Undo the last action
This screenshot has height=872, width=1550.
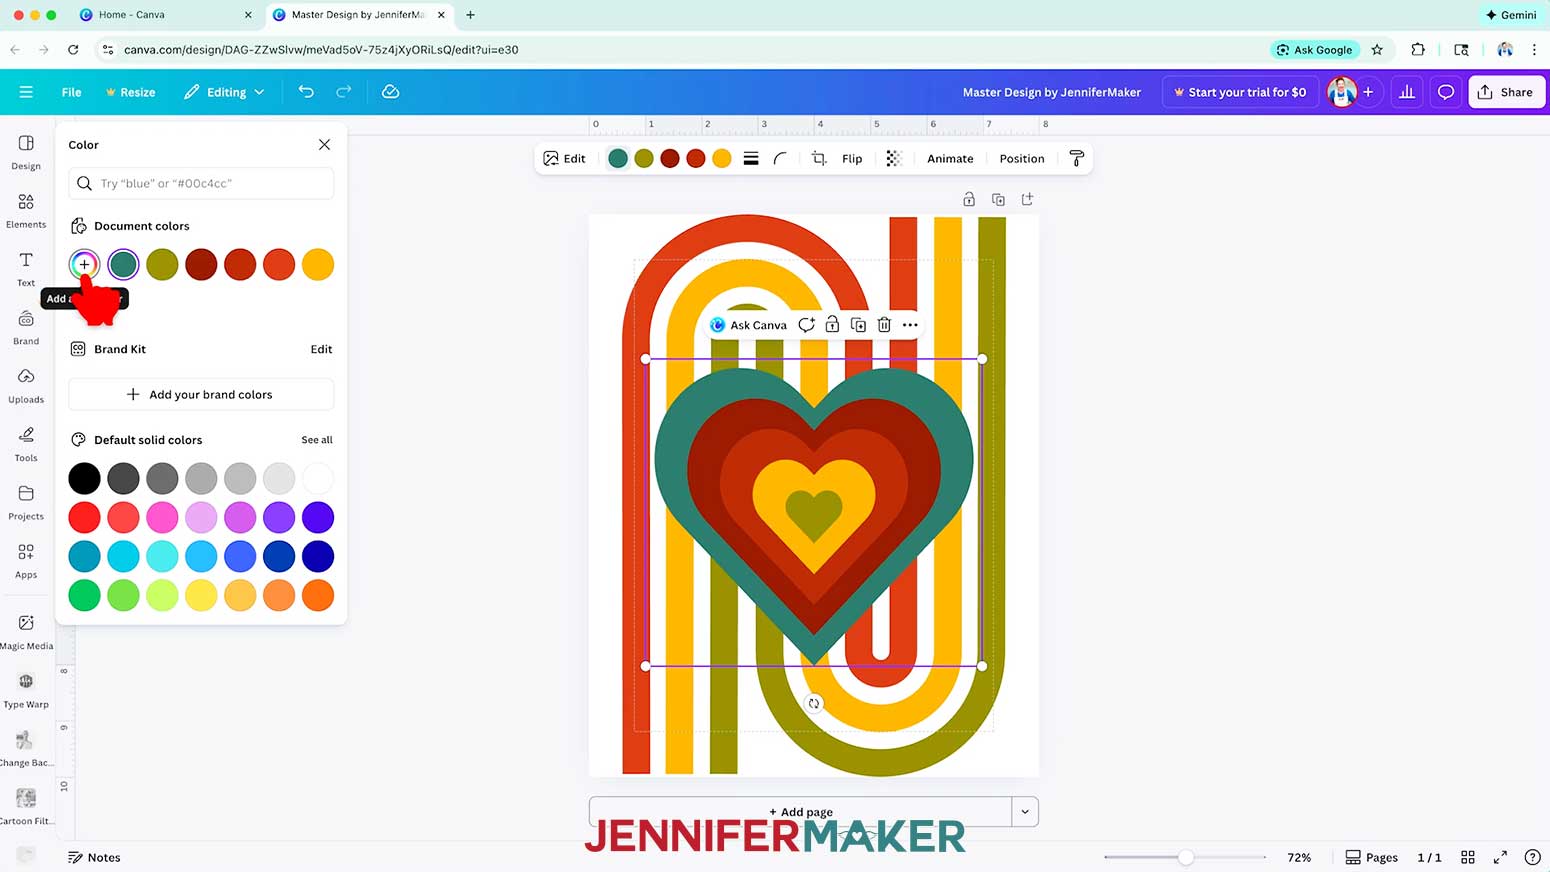pos(306,92)
